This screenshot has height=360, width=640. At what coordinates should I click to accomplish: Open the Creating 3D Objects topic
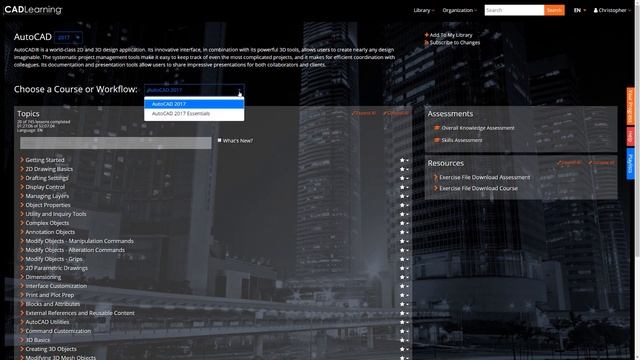click(x=51, y=349)
